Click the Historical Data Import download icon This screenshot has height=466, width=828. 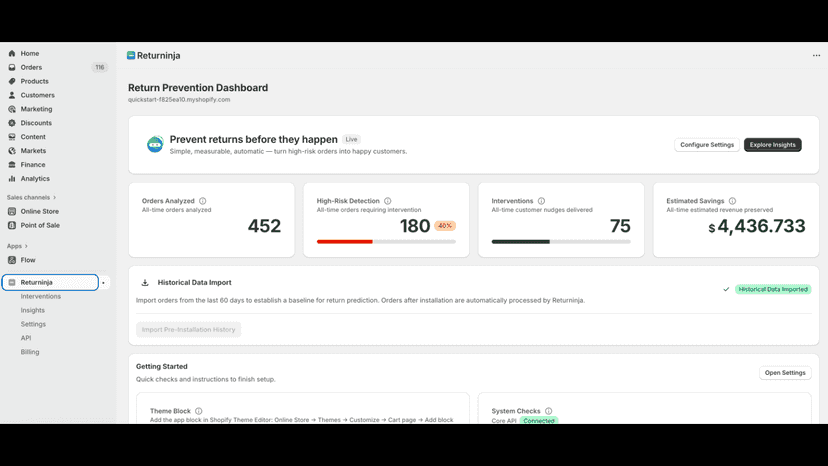coord(145,283)
